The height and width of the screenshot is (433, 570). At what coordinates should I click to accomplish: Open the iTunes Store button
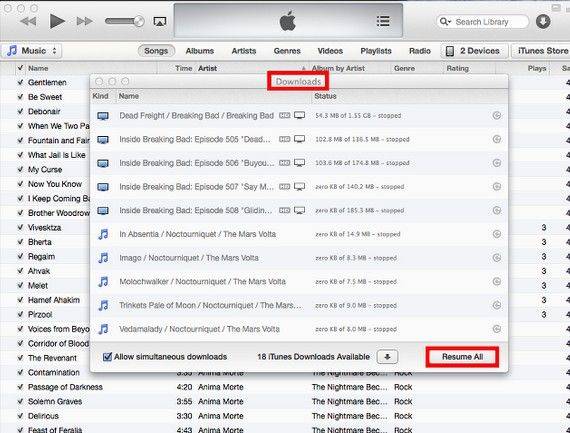tap(541, 51)
